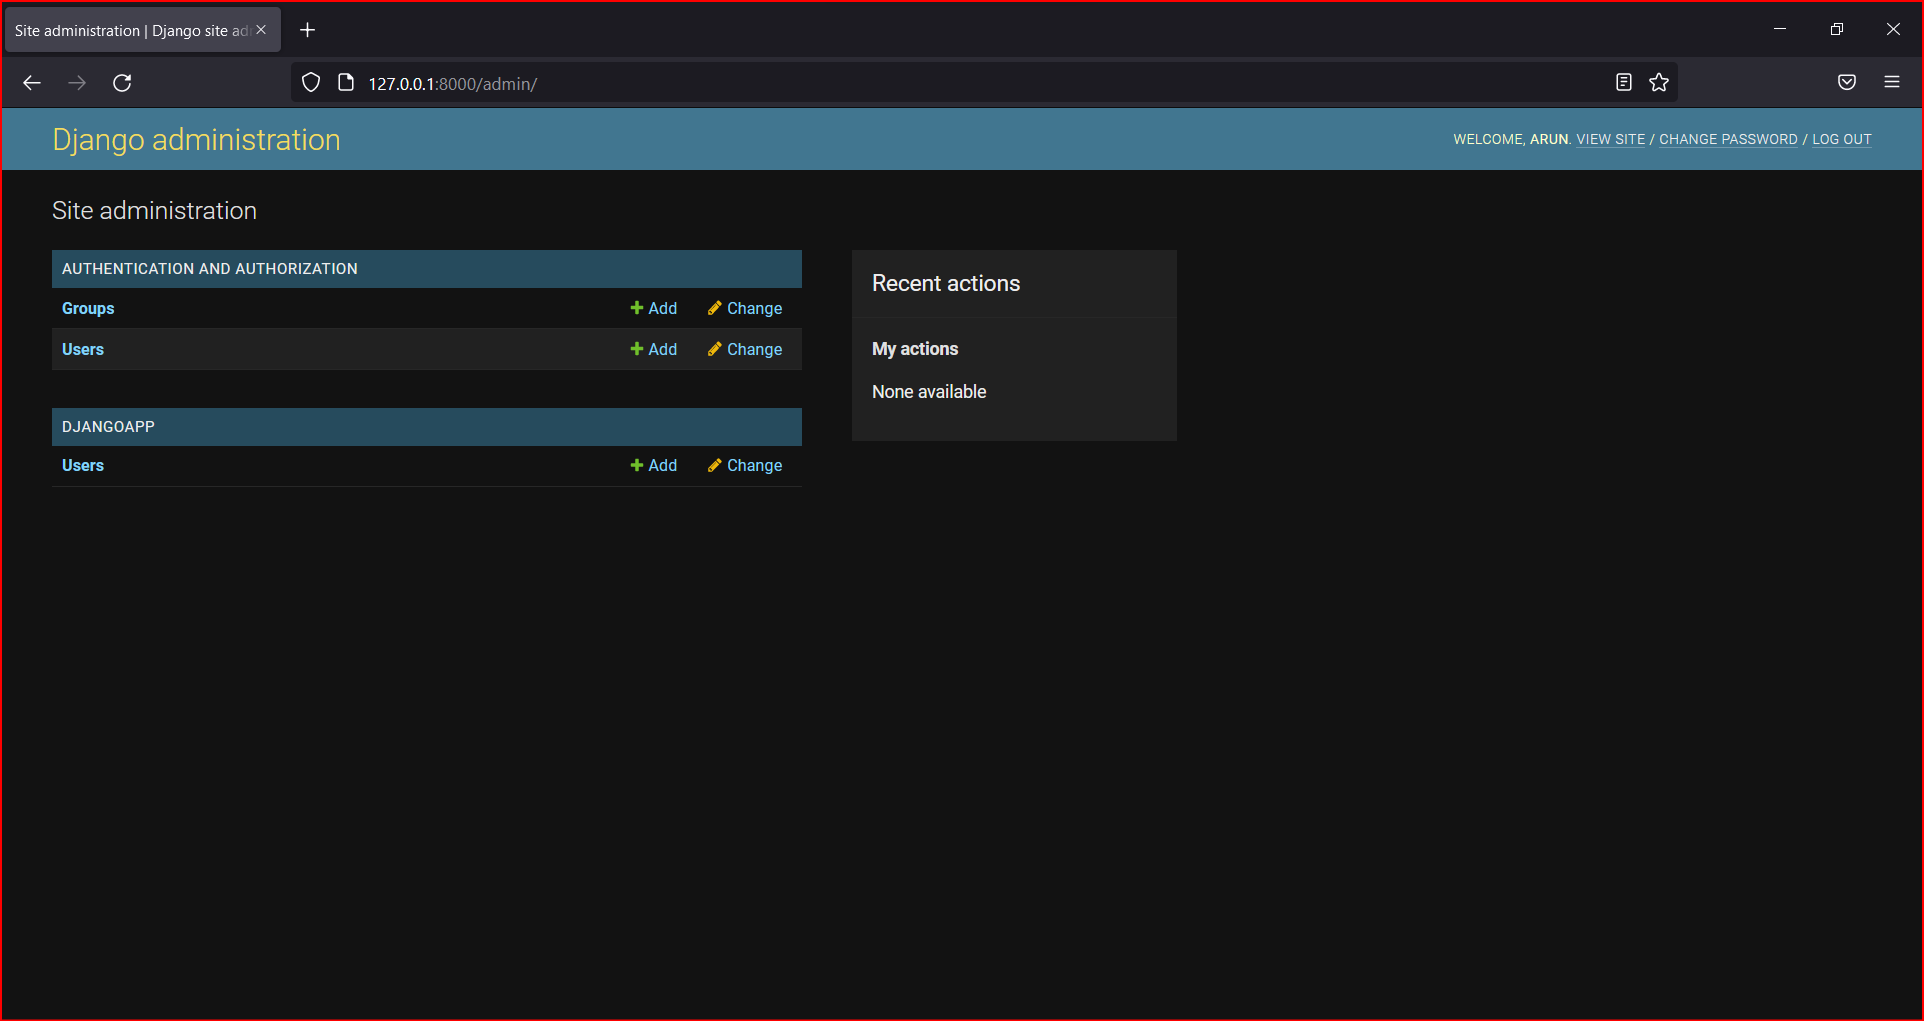Screen dimensions: 1924x1021
Task: Open the tracking protection shield icon
Action: click(311, 83)
